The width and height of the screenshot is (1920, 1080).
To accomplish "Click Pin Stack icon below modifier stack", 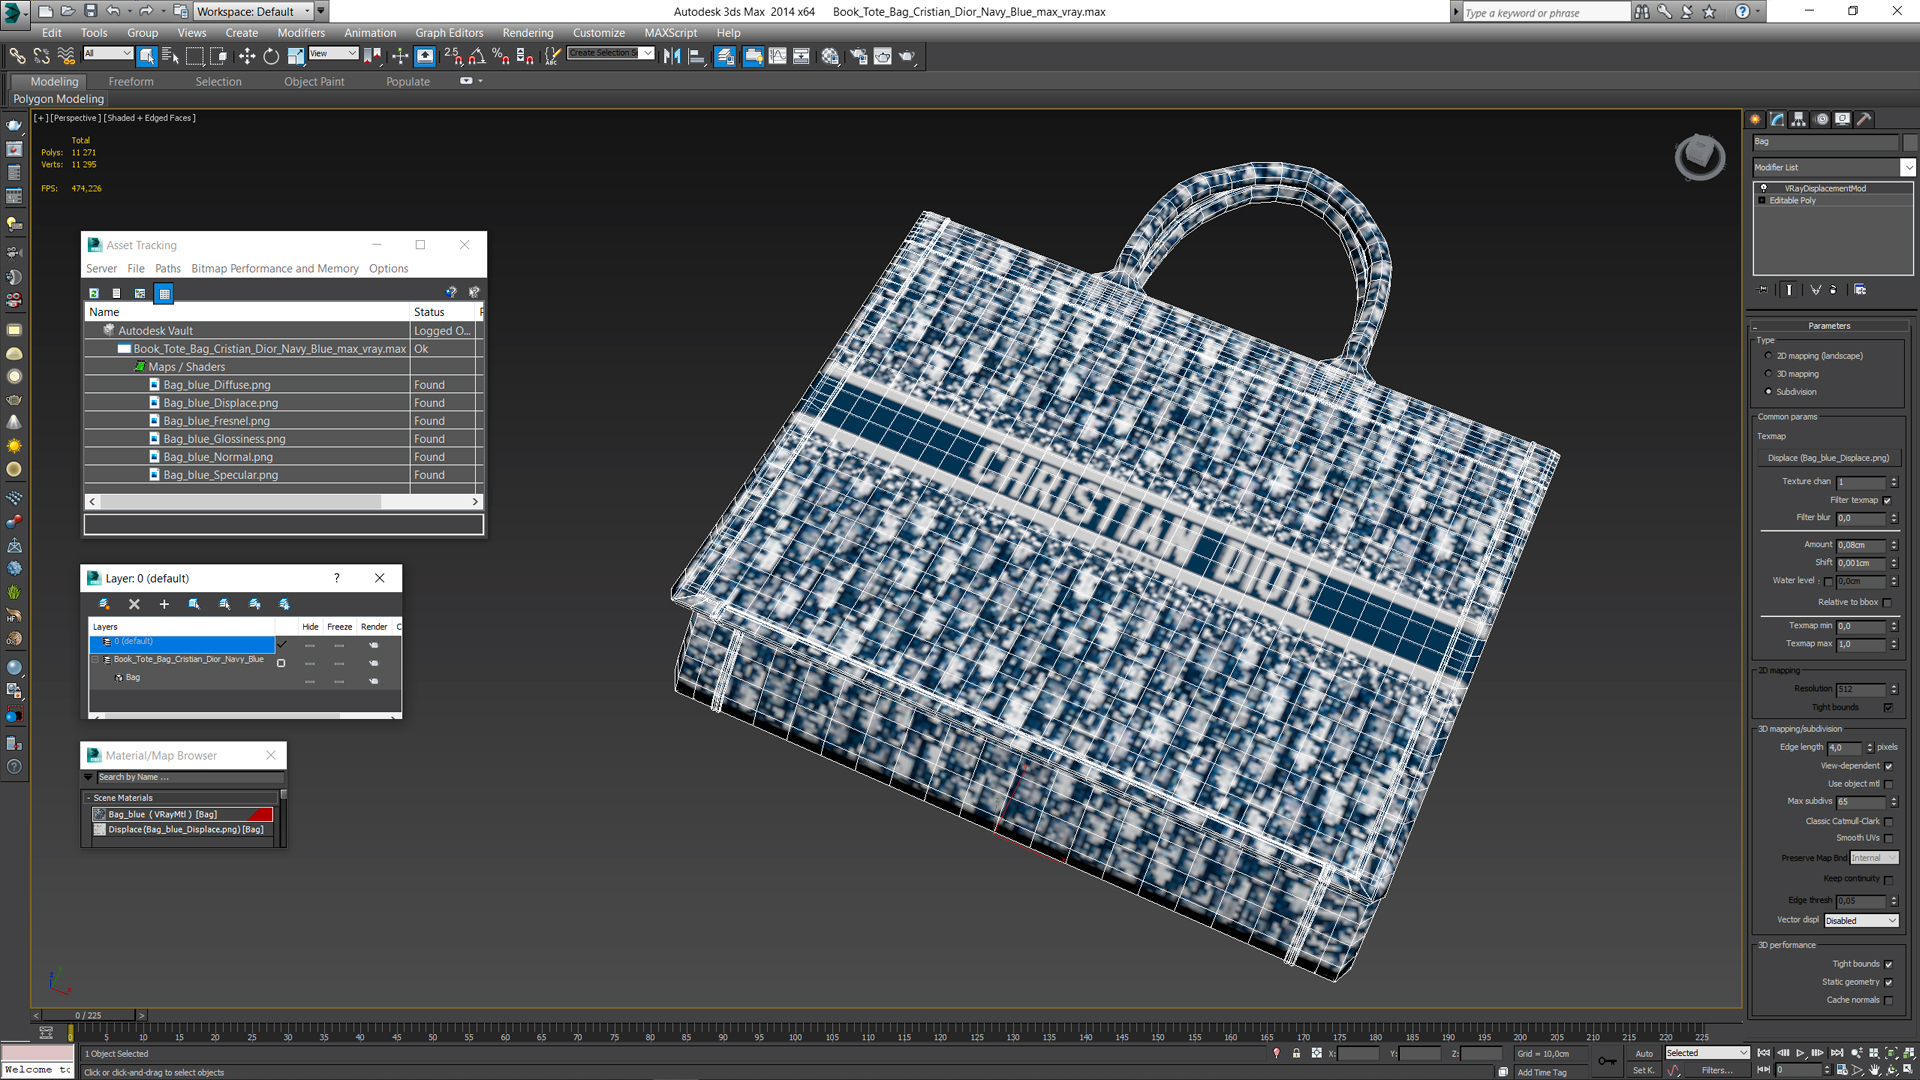I will [x=1763, y=290].
